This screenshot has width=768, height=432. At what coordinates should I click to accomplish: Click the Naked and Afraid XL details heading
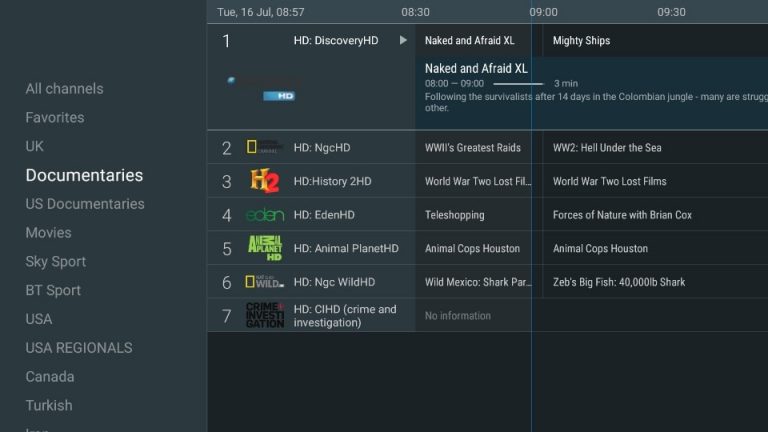pos(476,69)
